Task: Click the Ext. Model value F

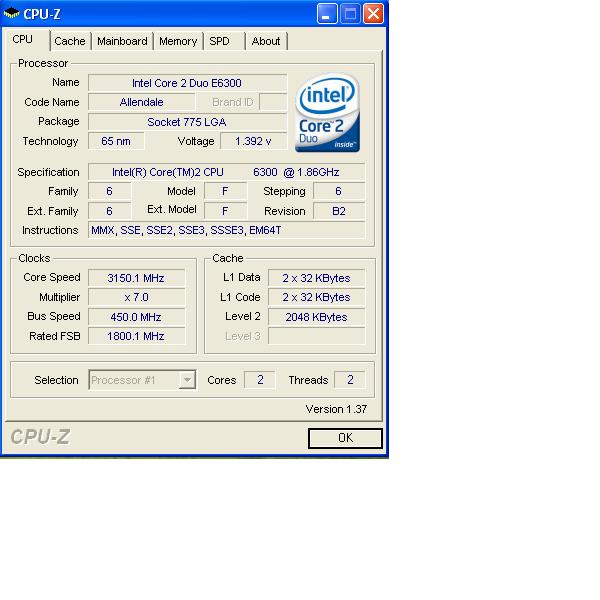Action: pyautogui.click(x=225, y=211)
